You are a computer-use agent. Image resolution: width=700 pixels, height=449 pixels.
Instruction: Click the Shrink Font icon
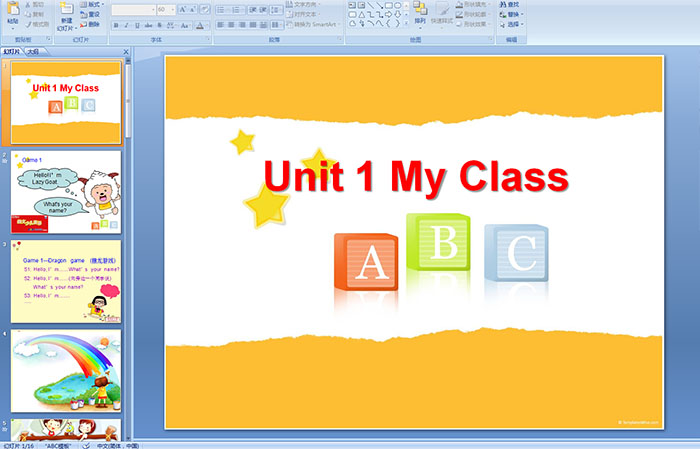(x=193, y=9)
